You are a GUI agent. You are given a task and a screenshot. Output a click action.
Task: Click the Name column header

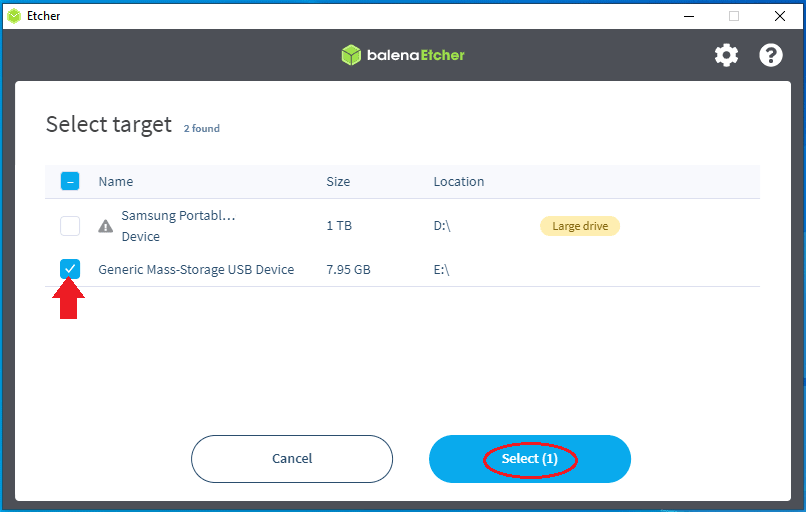tap(115, 182)
